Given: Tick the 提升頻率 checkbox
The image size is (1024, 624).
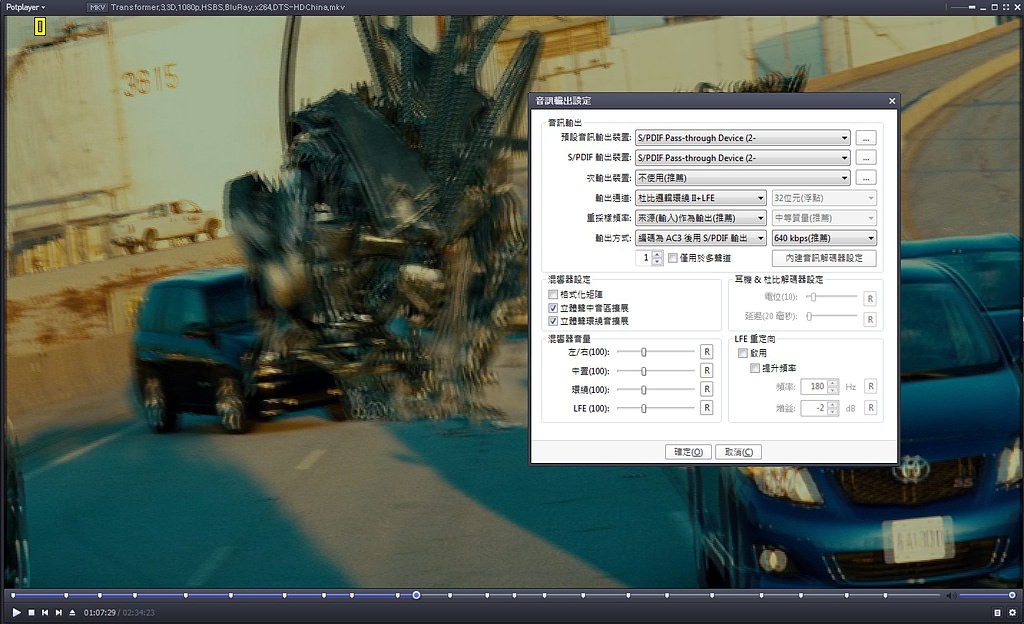Looking at the screenshot, I should click(x=755, y=368).
